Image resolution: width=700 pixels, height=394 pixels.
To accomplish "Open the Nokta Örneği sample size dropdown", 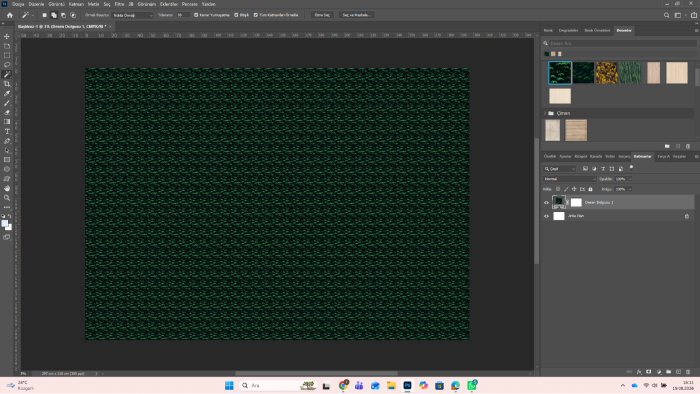I will [133, 15].
